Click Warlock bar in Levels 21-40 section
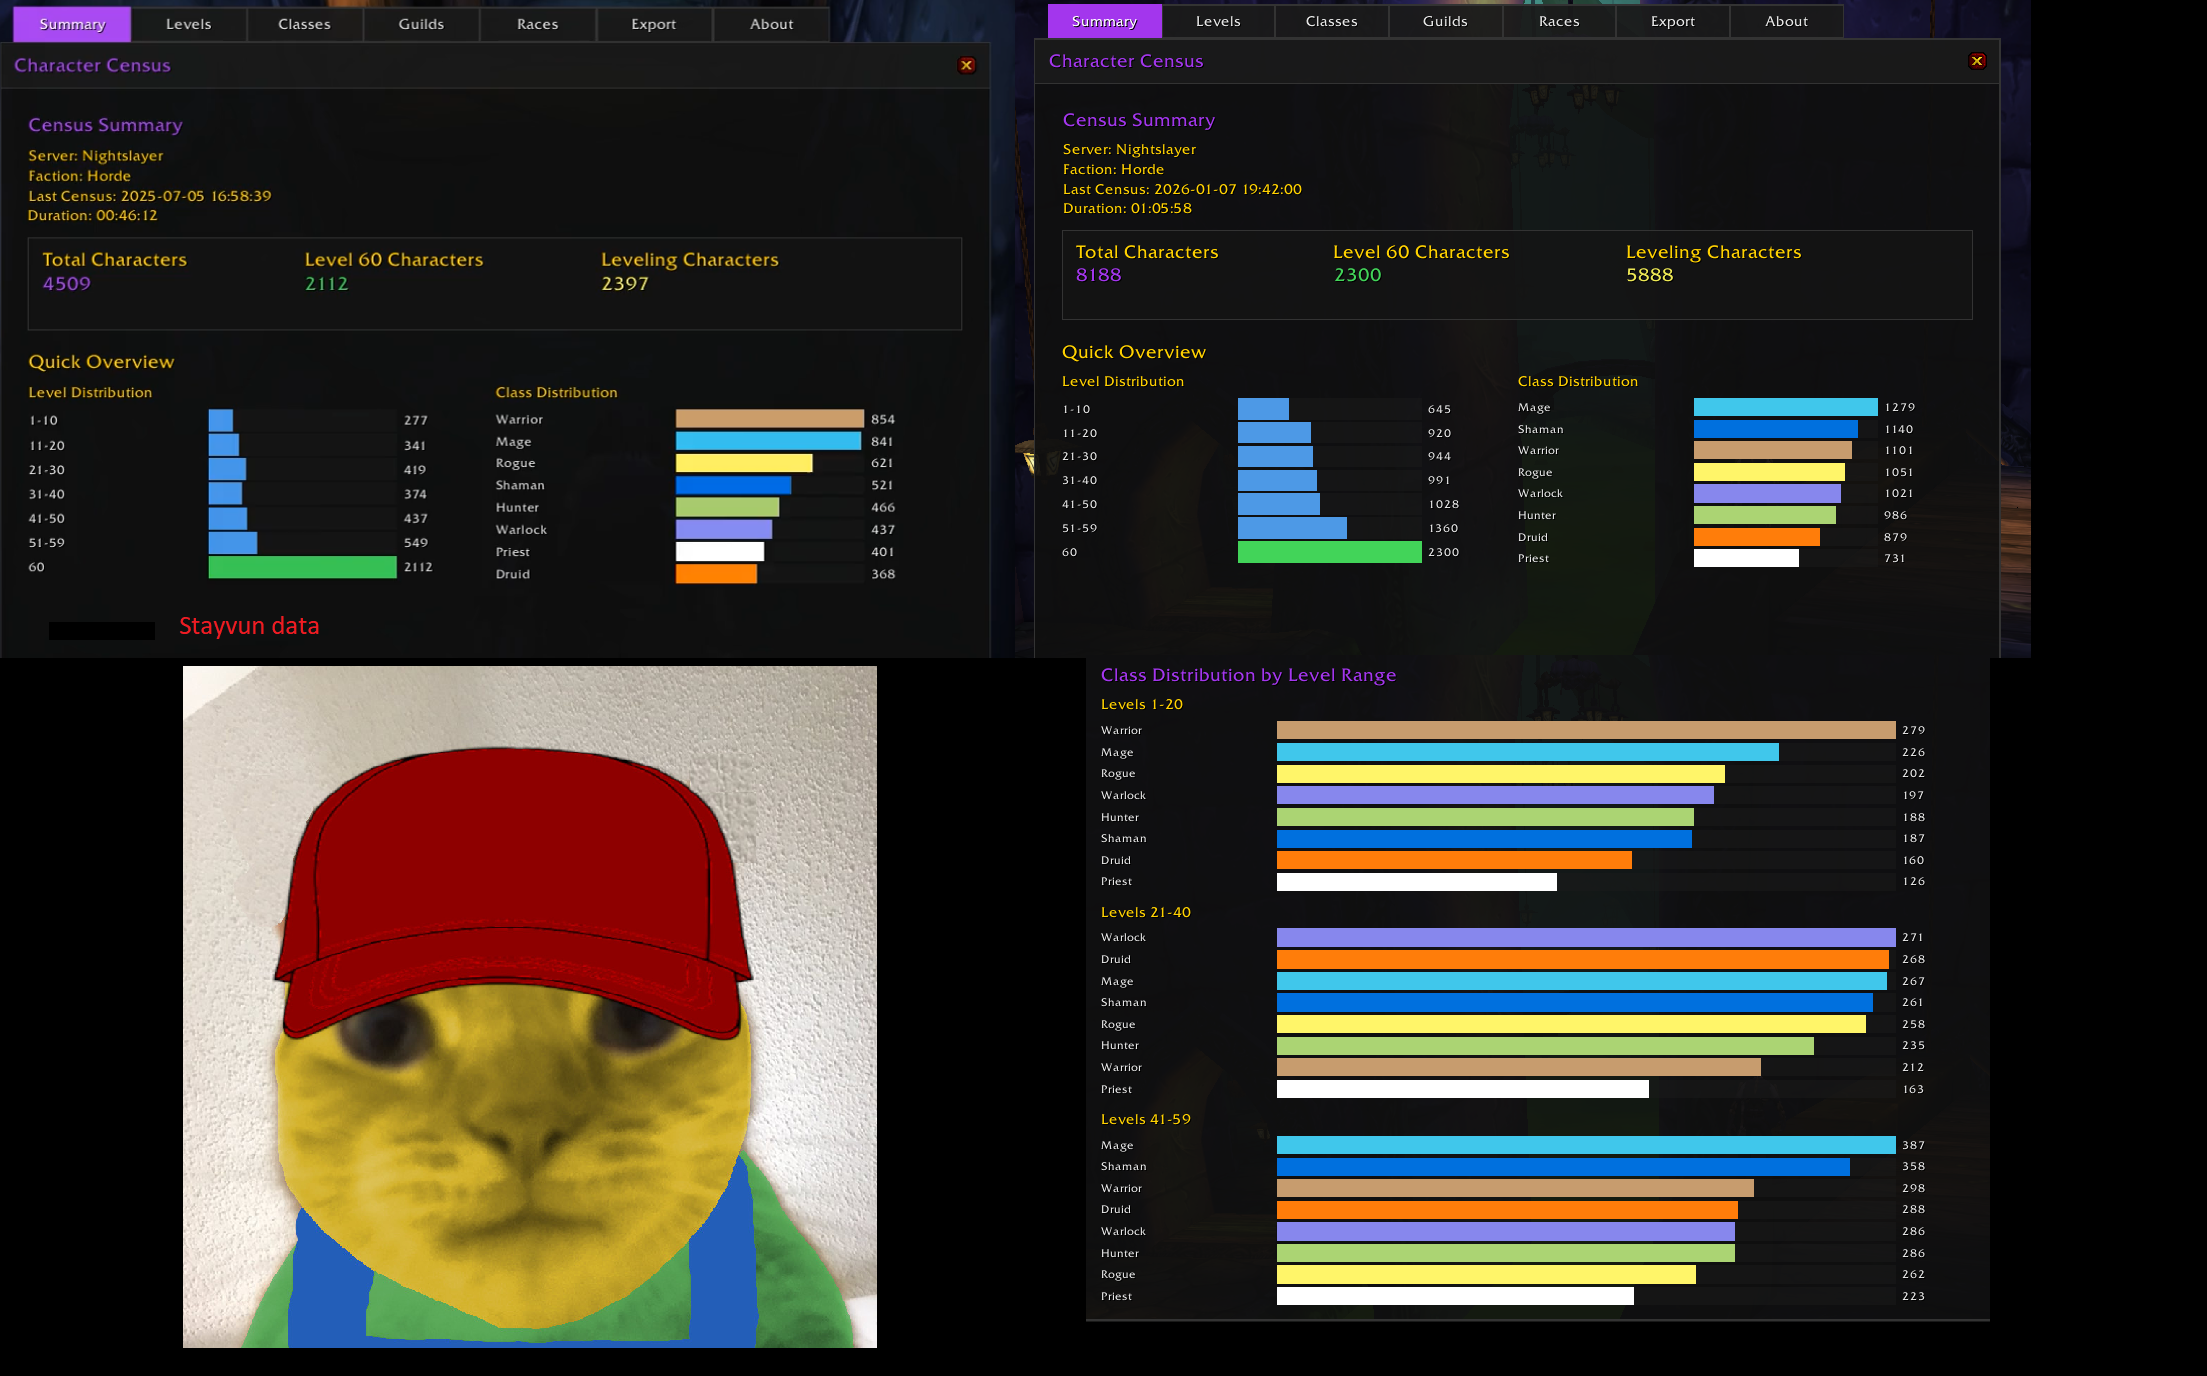The width and height of the screenshot is (2207, 1376). pos(1585,937)
